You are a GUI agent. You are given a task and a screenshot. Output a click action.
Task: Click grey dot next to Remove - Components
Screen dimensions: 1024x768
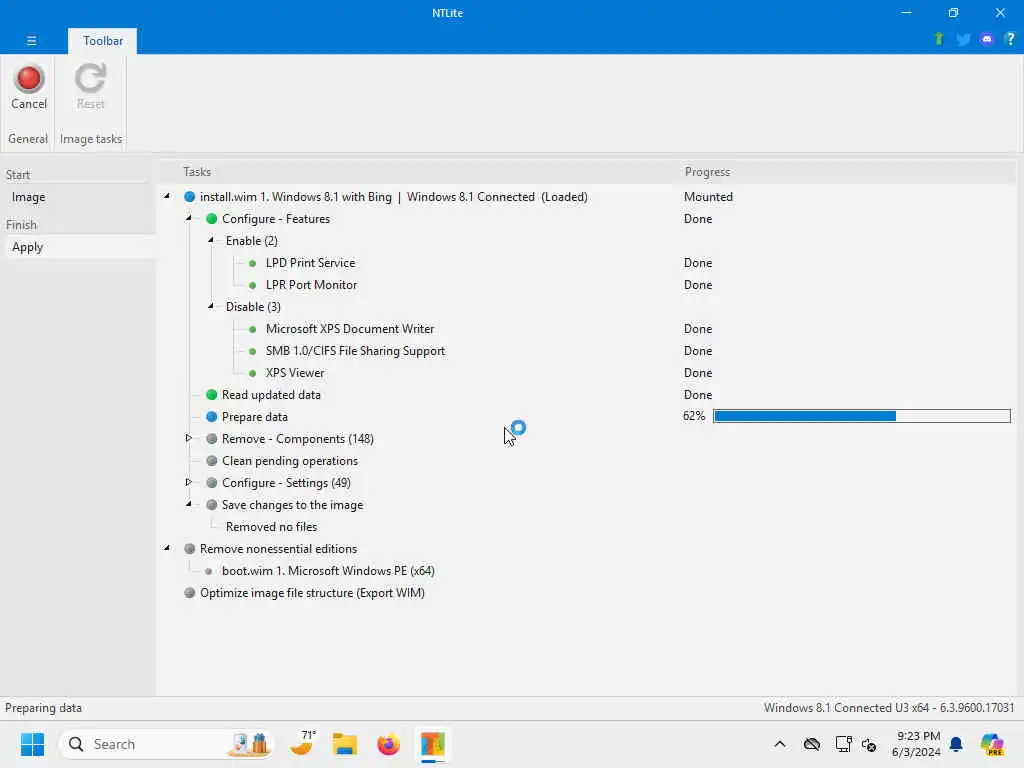pos(212,439)
